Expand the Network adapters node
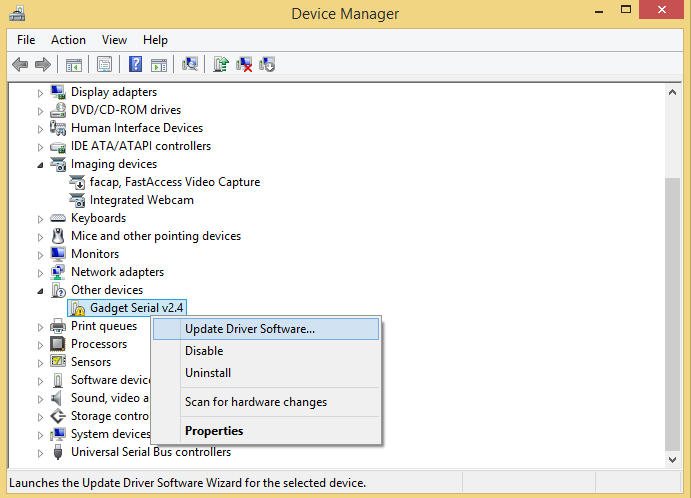This screenshot has height=498, width=691. click(41, 272)
